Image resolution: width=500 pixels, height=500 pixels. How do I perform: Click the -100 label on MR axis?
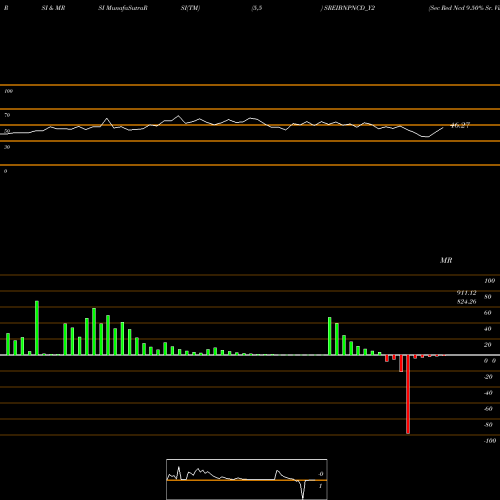[490, 441]
